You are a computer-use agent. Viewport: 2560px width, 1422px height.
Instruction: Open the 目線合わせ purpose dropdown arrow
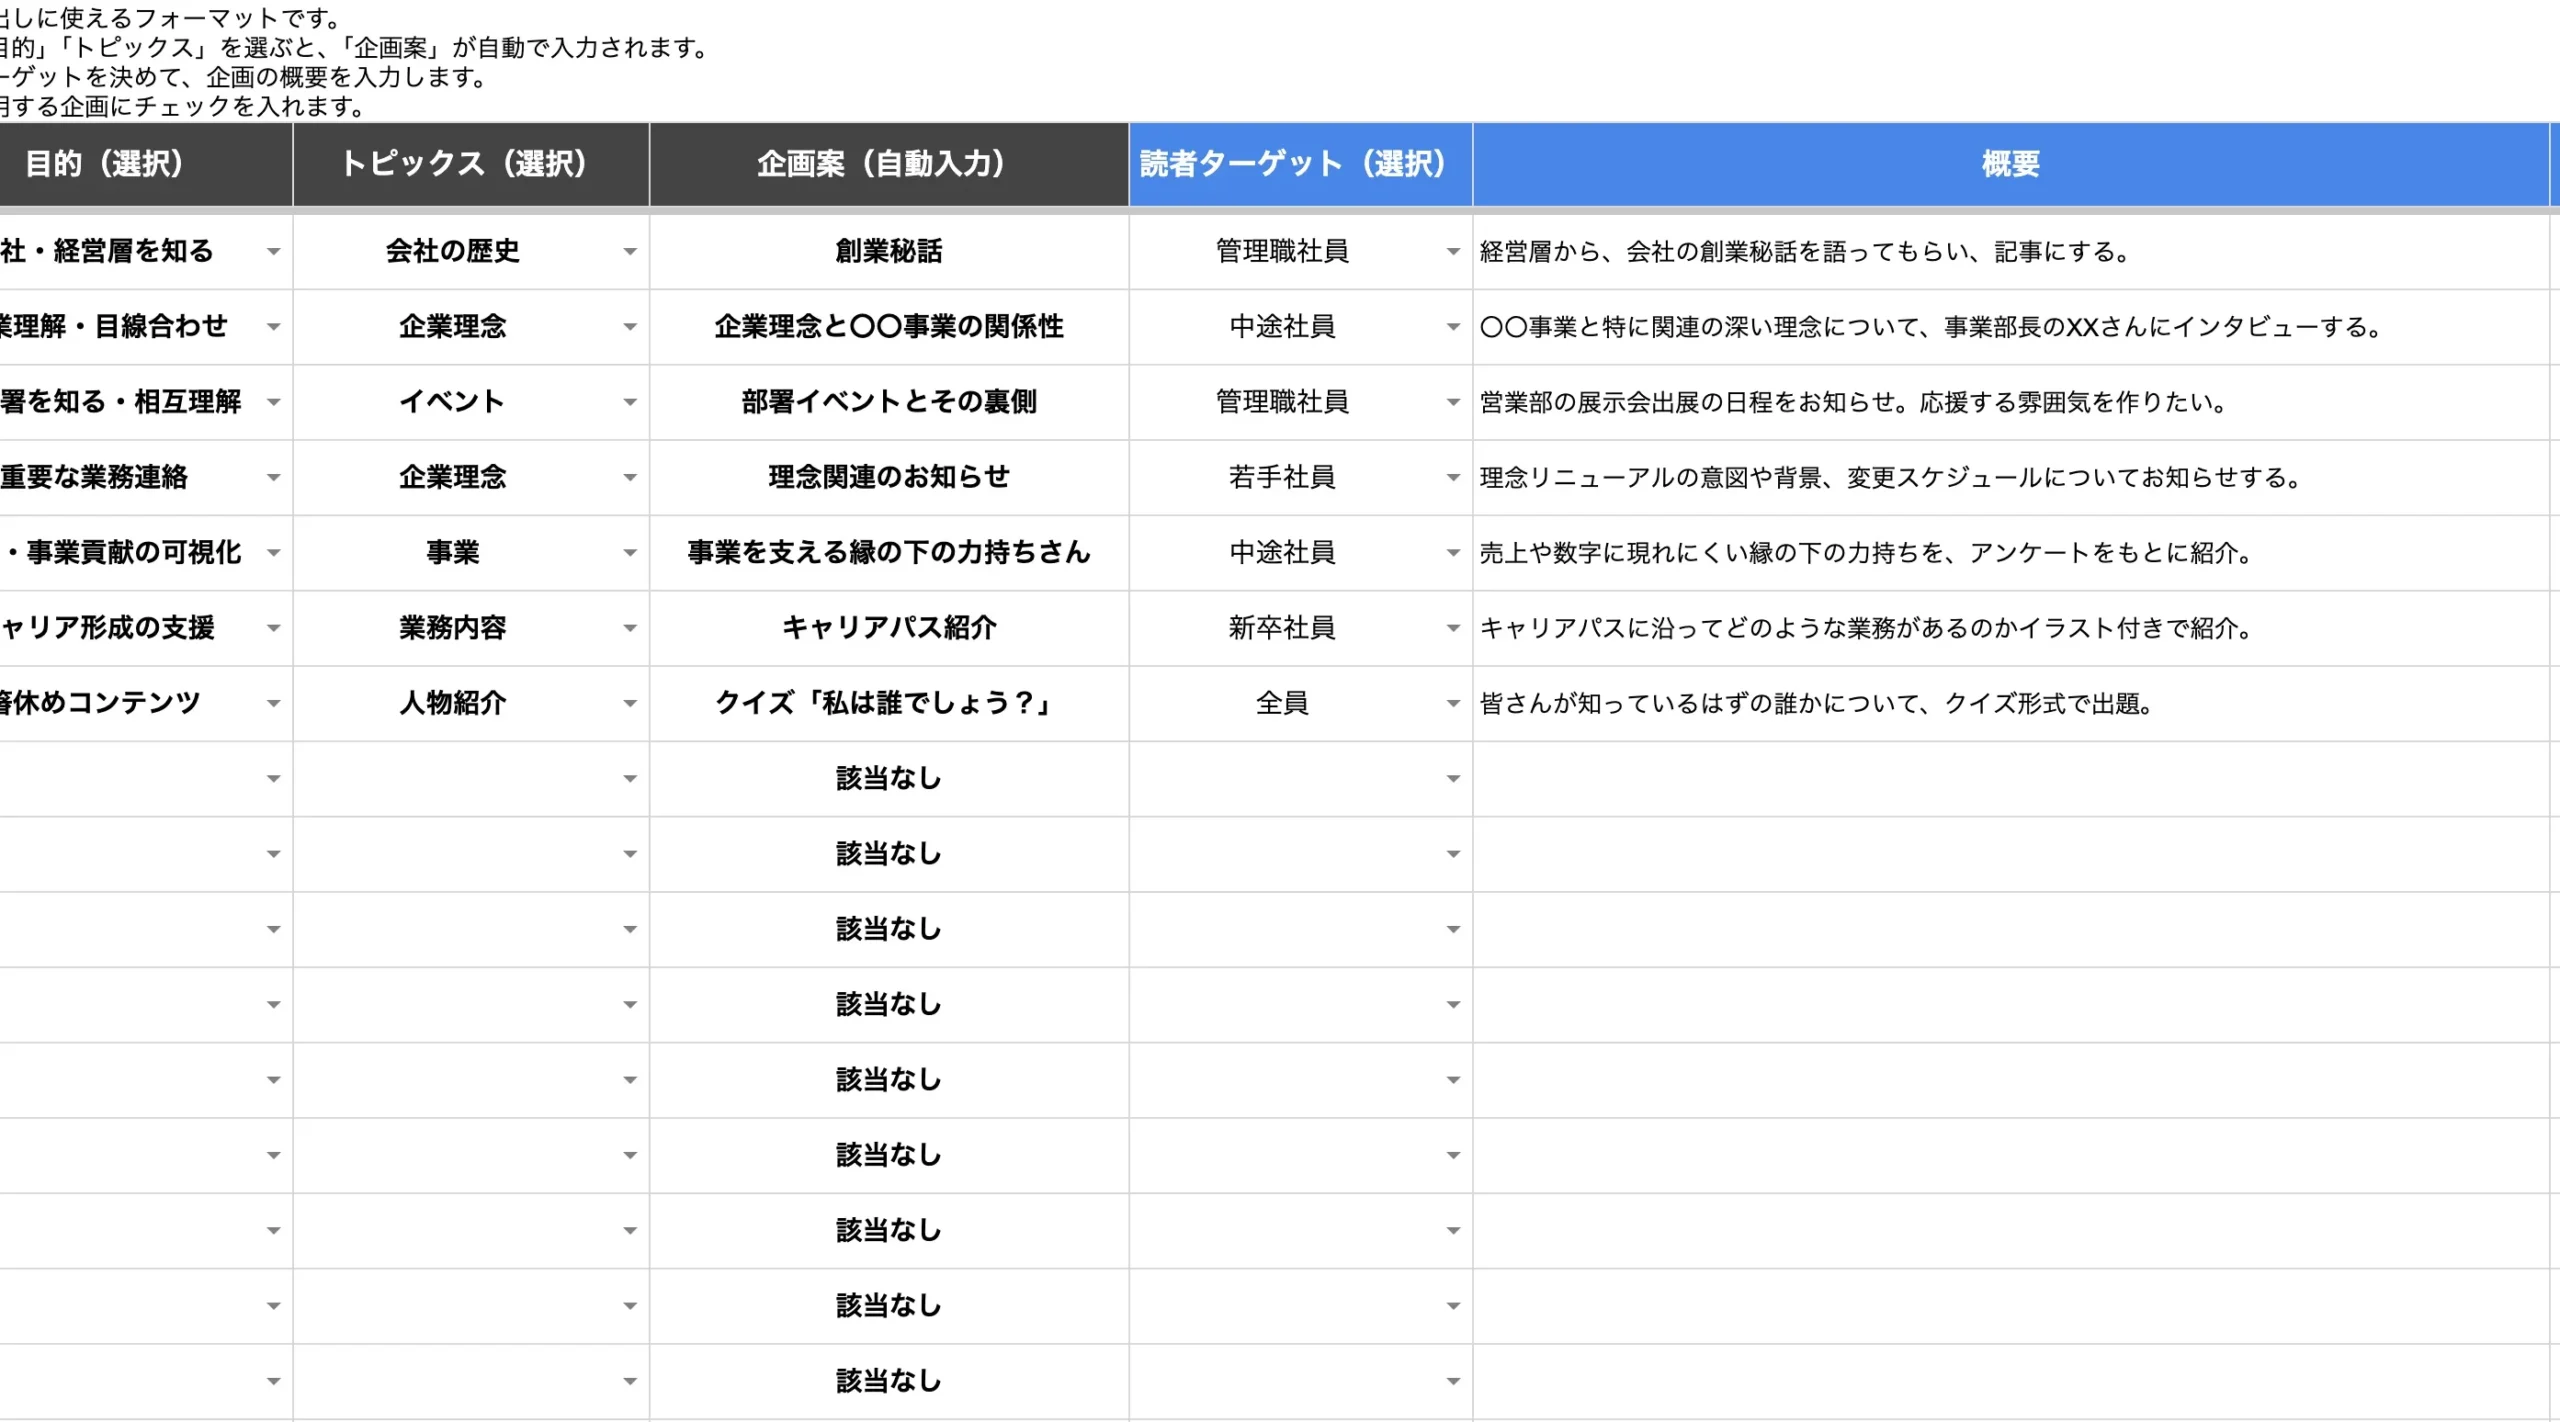click(x=273, y=327)
